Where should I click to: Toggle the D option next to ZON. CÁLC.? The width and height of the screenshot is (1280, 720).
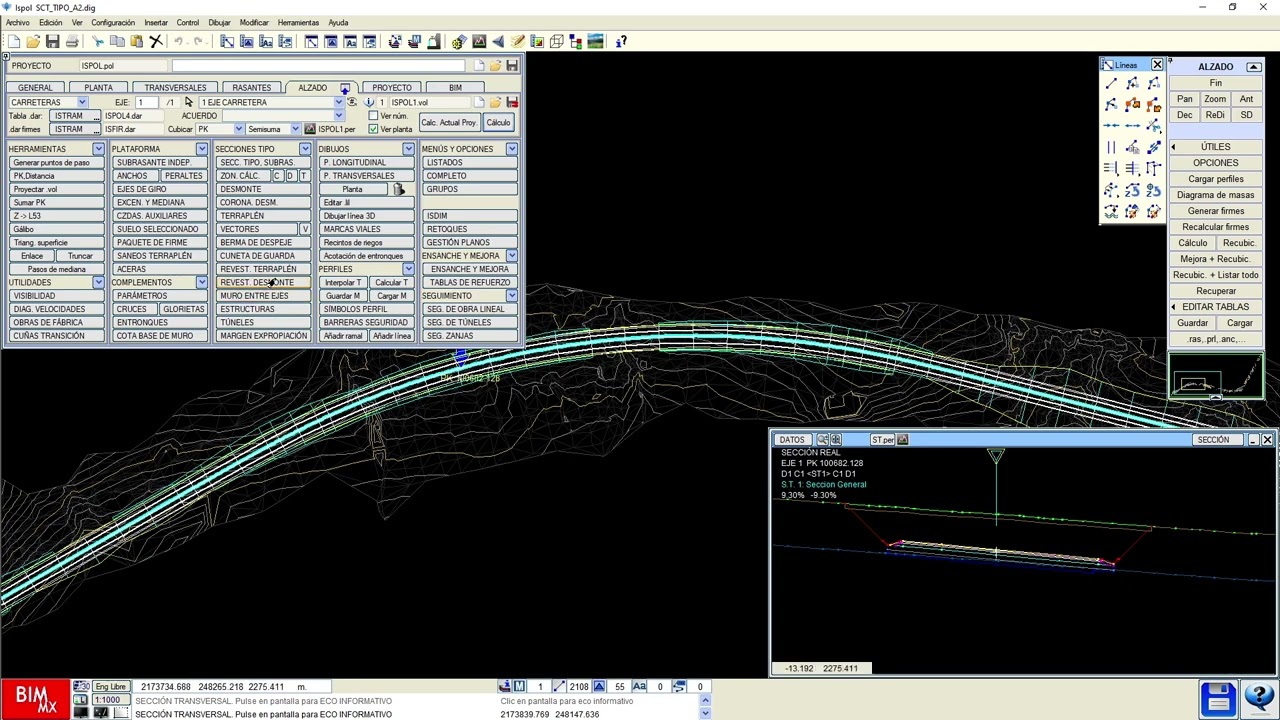[290, 176]
